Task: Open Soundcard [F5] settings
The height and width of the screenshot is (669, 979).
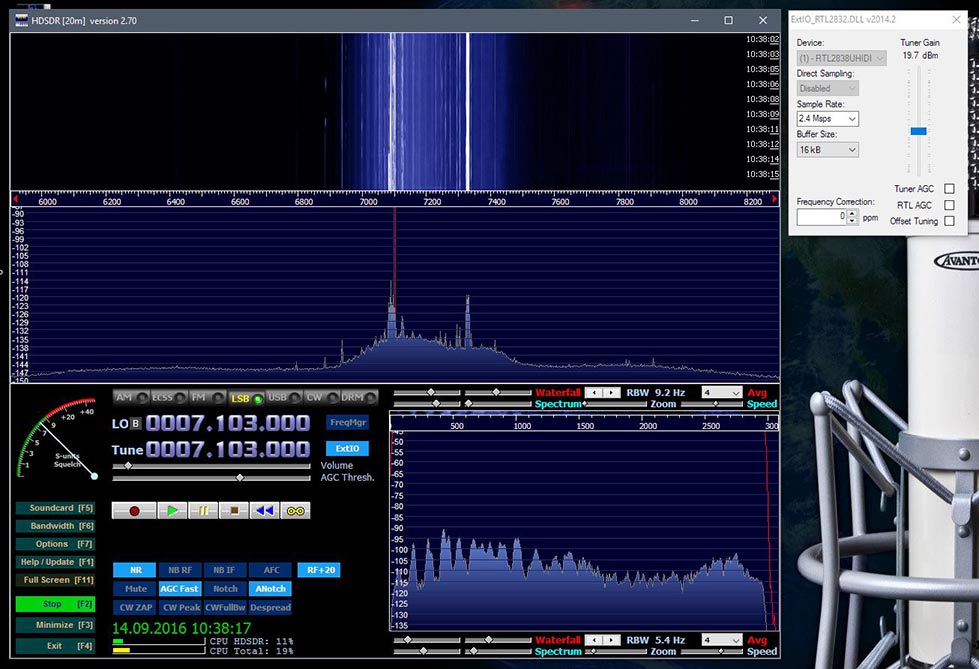Action: coord(55,508)
